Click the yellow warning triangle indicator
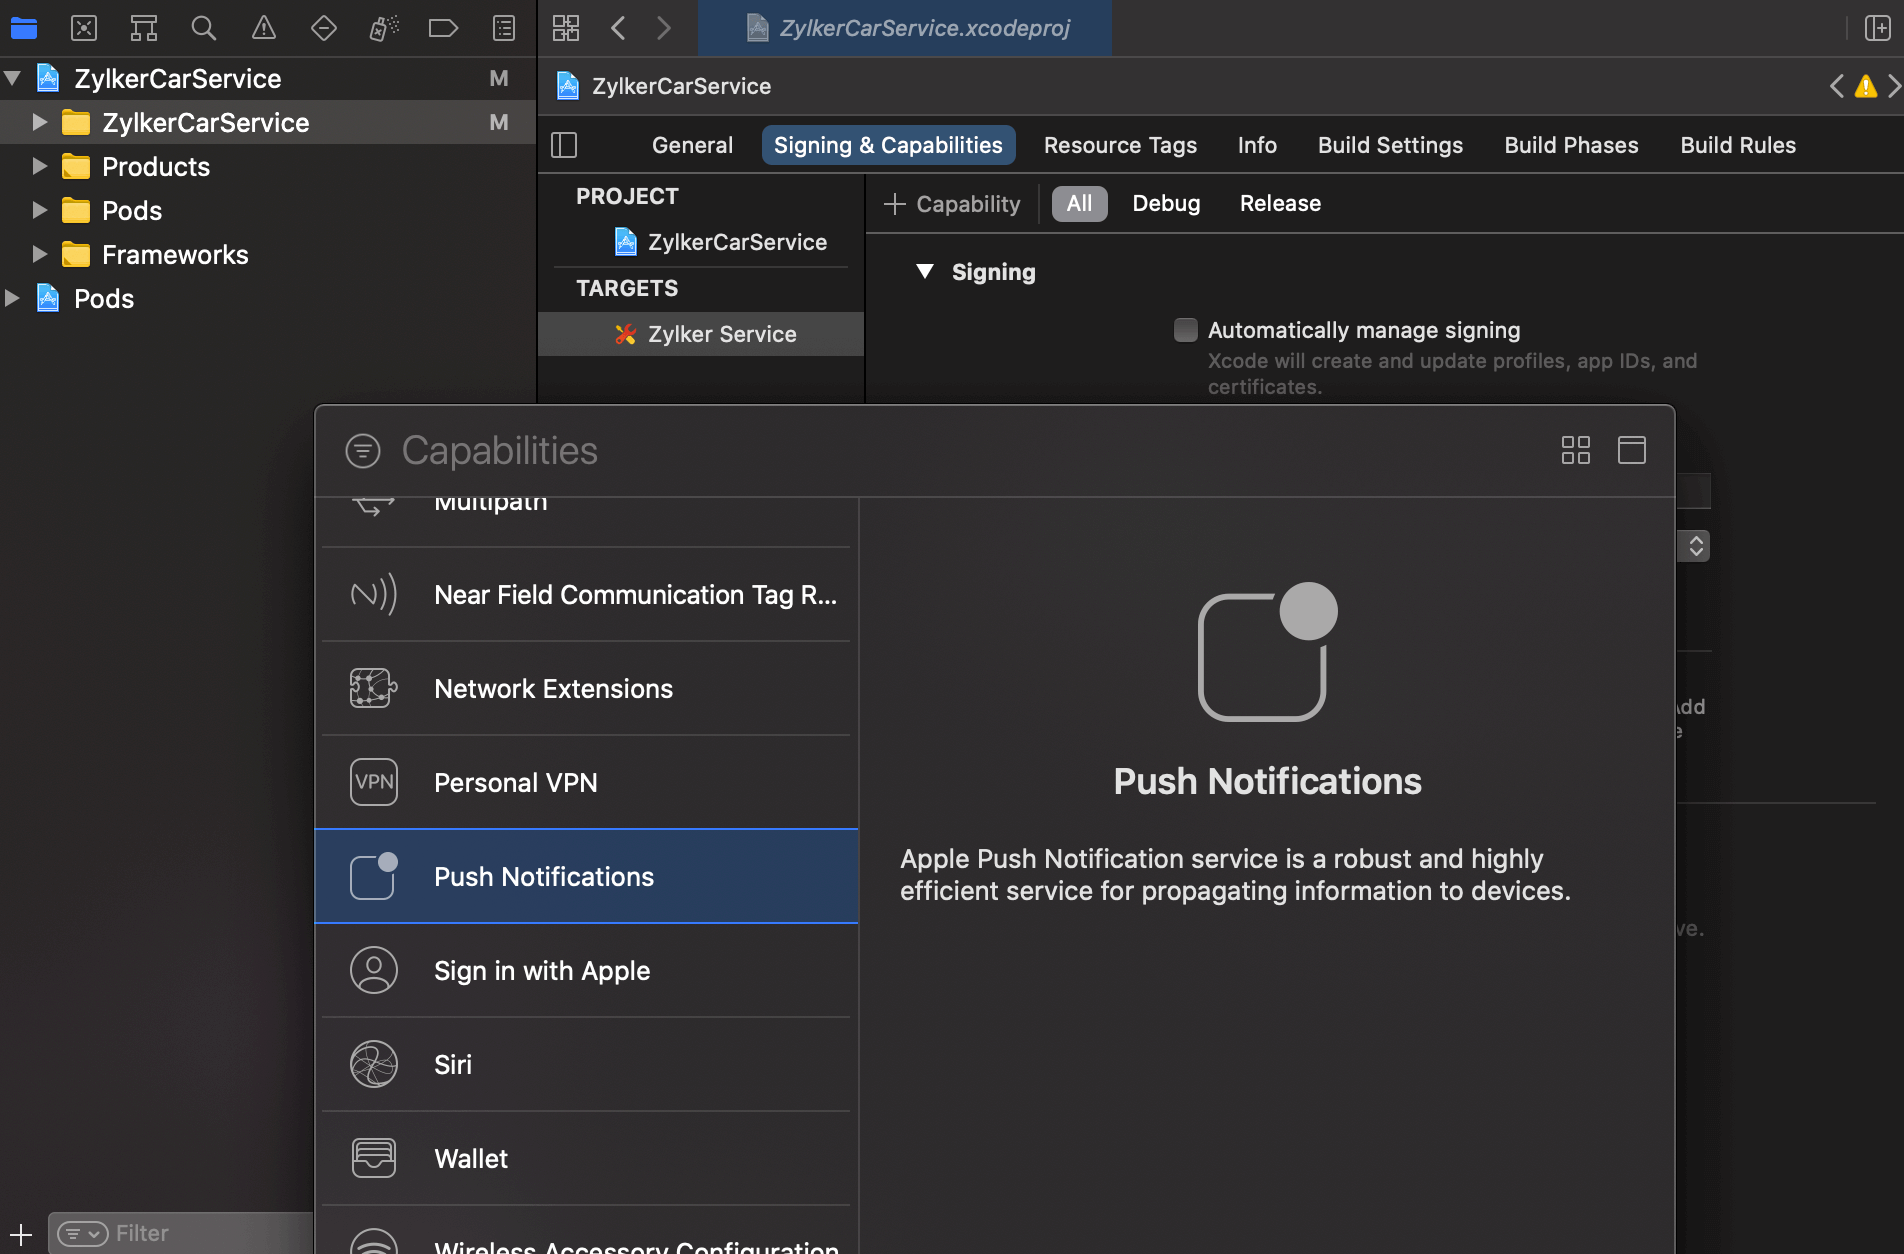Viewport: 1904px width, 1254px height. [1866, 87]
